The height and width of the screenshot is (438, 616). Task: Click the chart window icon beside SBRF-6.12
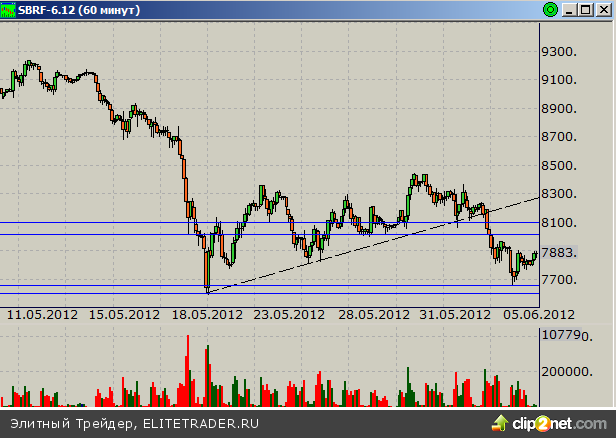click(9, 9)
